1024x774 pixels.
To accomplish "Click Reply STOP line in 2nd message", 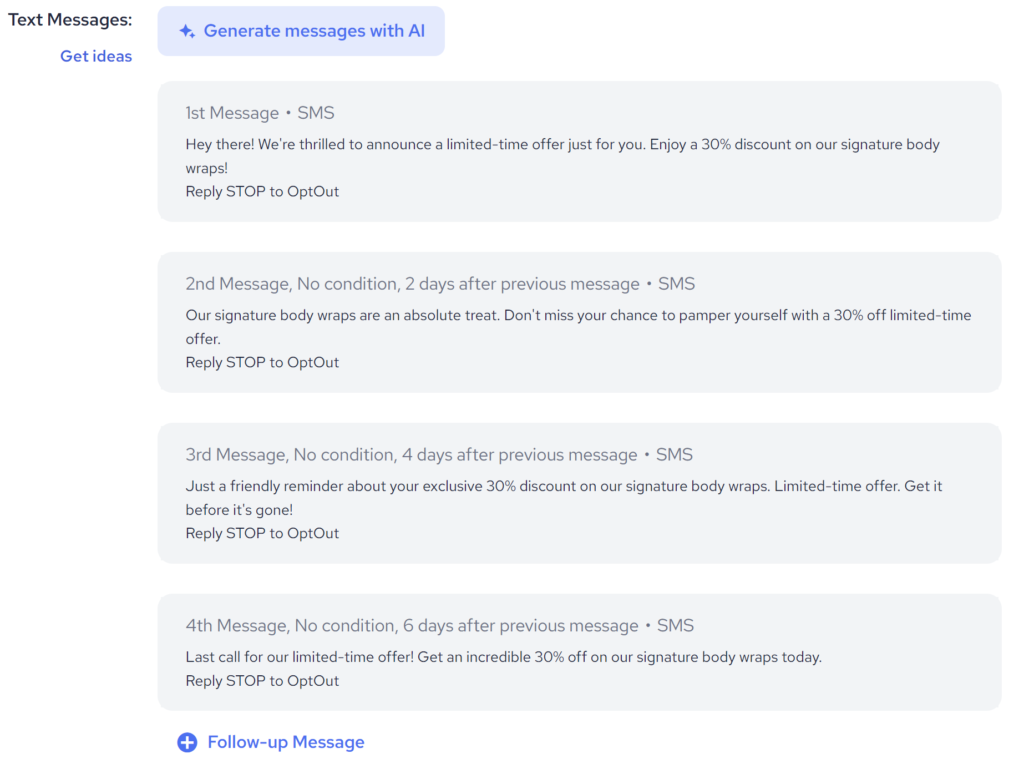I will pos(262,362).
